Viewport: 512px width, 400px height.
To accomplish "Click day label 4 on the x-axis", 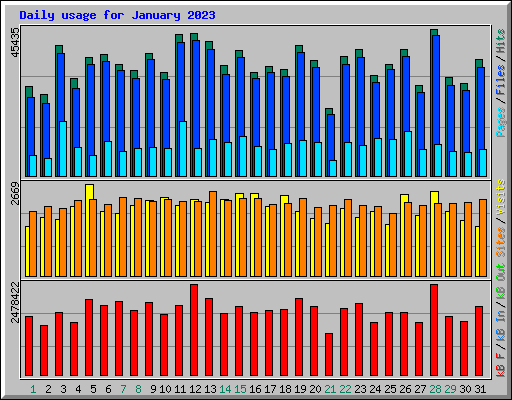I will [78, 389].
